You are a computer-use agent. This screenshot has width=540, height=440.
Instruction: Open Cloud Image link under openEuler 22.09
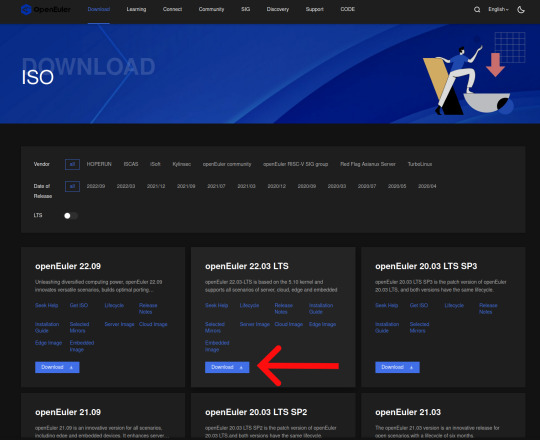pyautogui.click(x=153, y=324)
